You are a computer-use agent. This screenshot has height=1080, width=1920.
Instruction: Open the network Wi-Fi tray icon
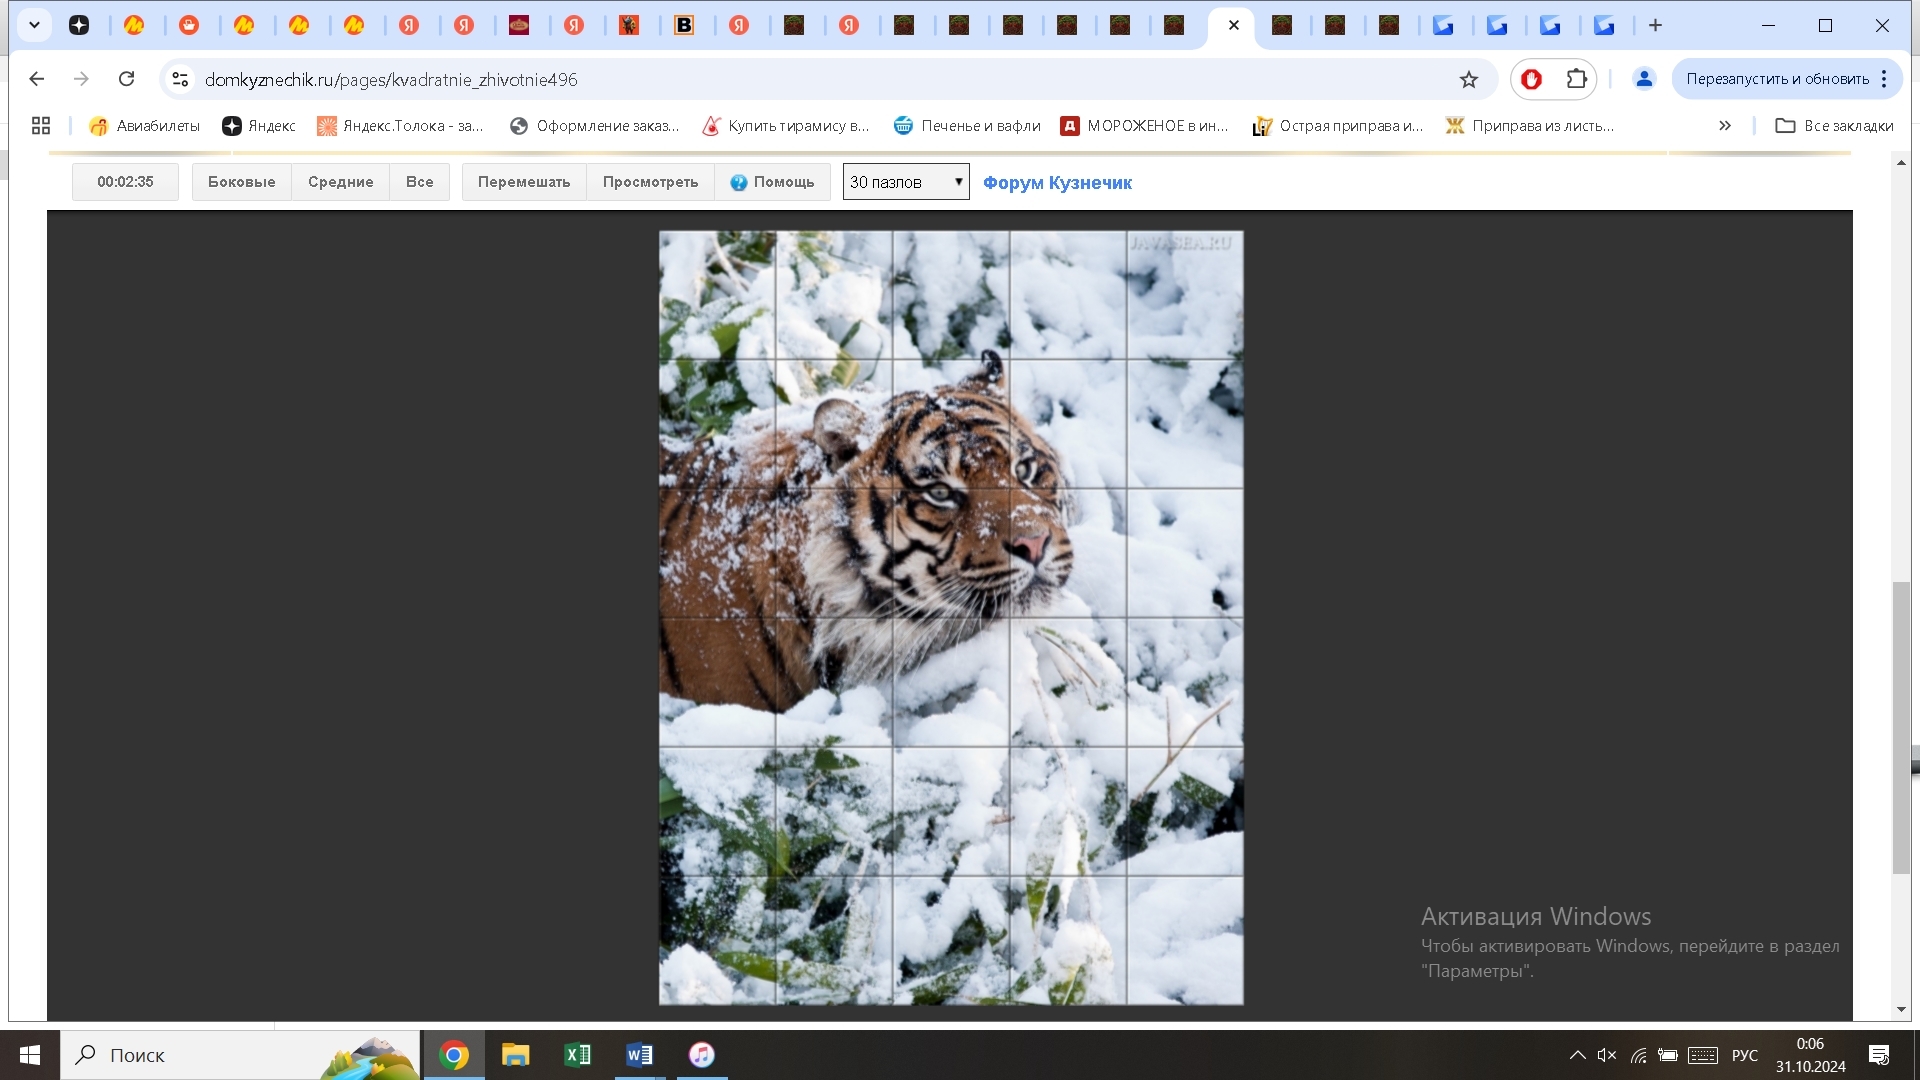point(1638,1055)
